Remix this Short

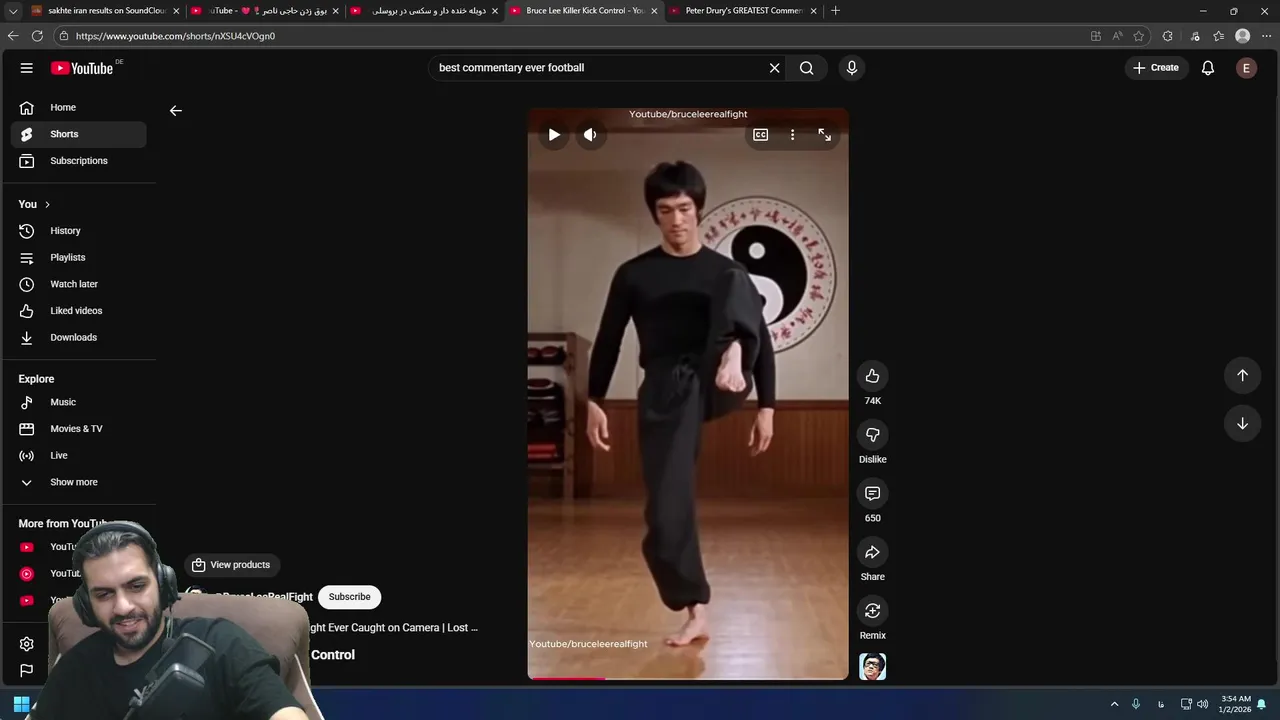click(873, 611)
